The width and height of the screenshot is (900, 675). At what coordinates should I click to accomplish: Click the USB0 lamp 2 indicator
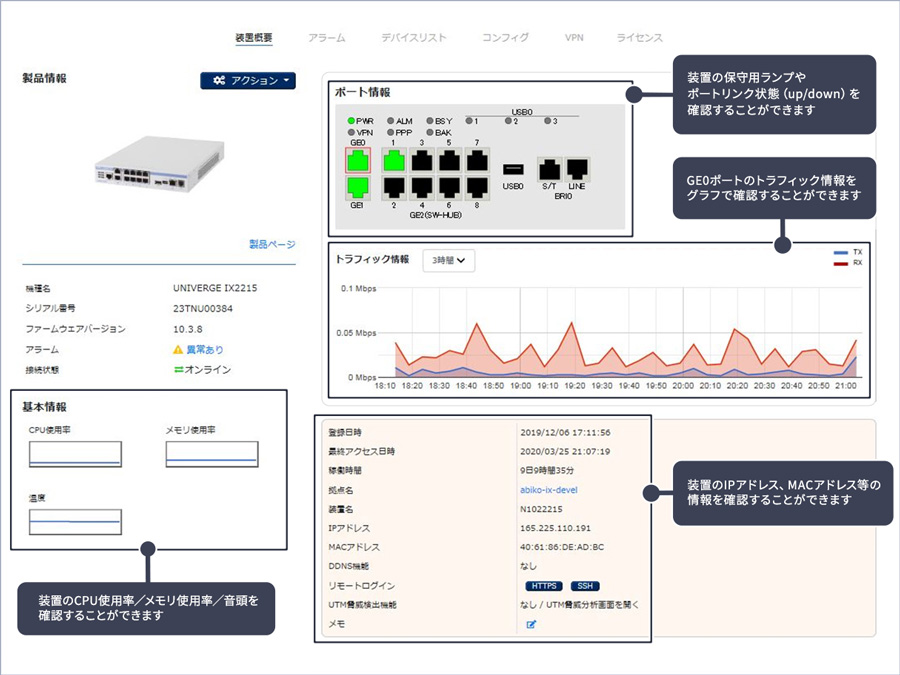point(508,121)
